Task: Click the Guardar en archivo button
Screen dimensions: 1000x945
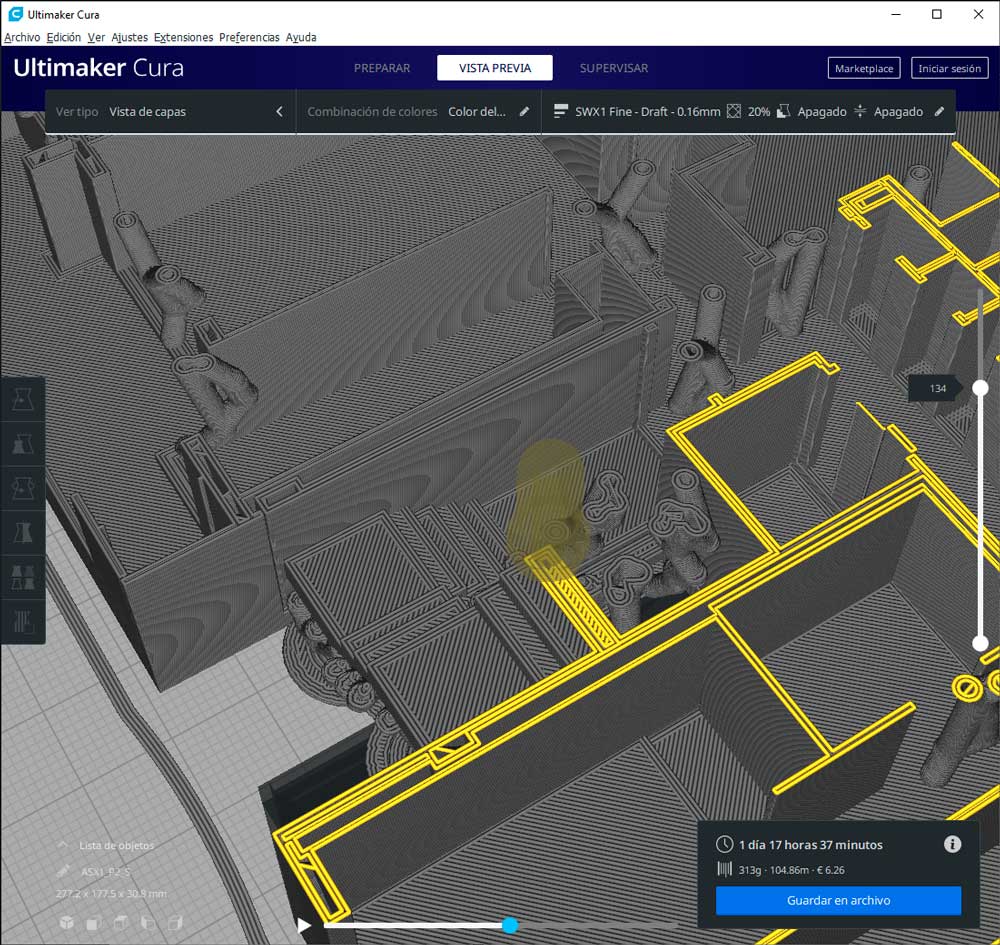Action: click(x=838, y=900)
